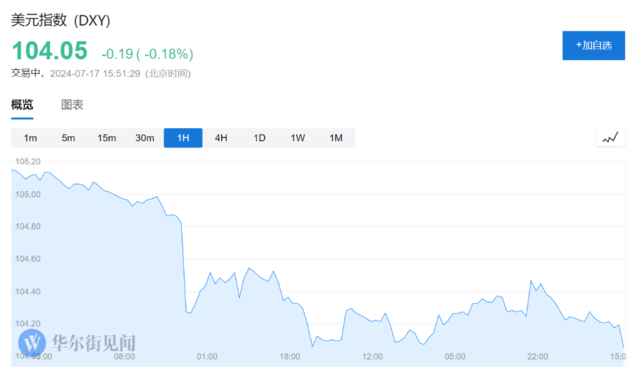
Task: Select the 1D timeframe
Action: tap(260, 138)
